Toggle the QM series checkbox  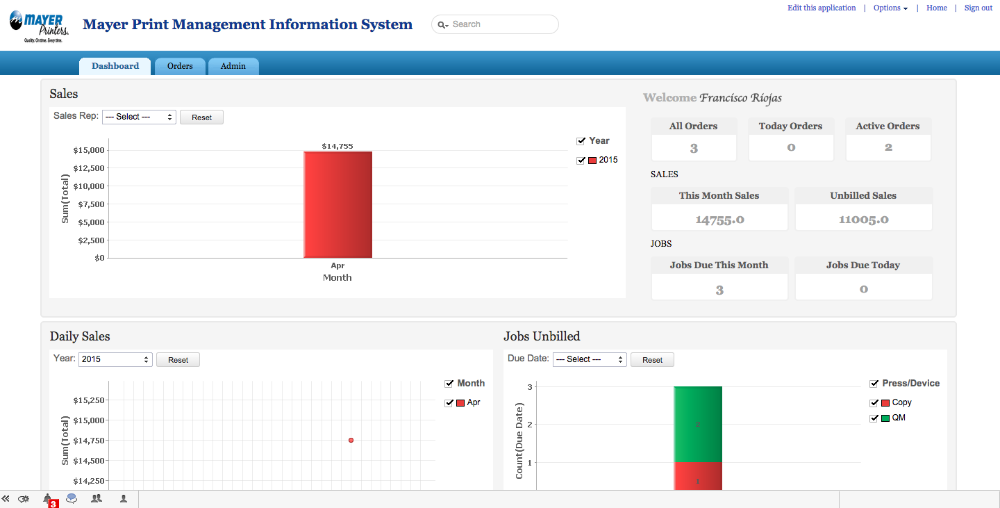[874, 419]
